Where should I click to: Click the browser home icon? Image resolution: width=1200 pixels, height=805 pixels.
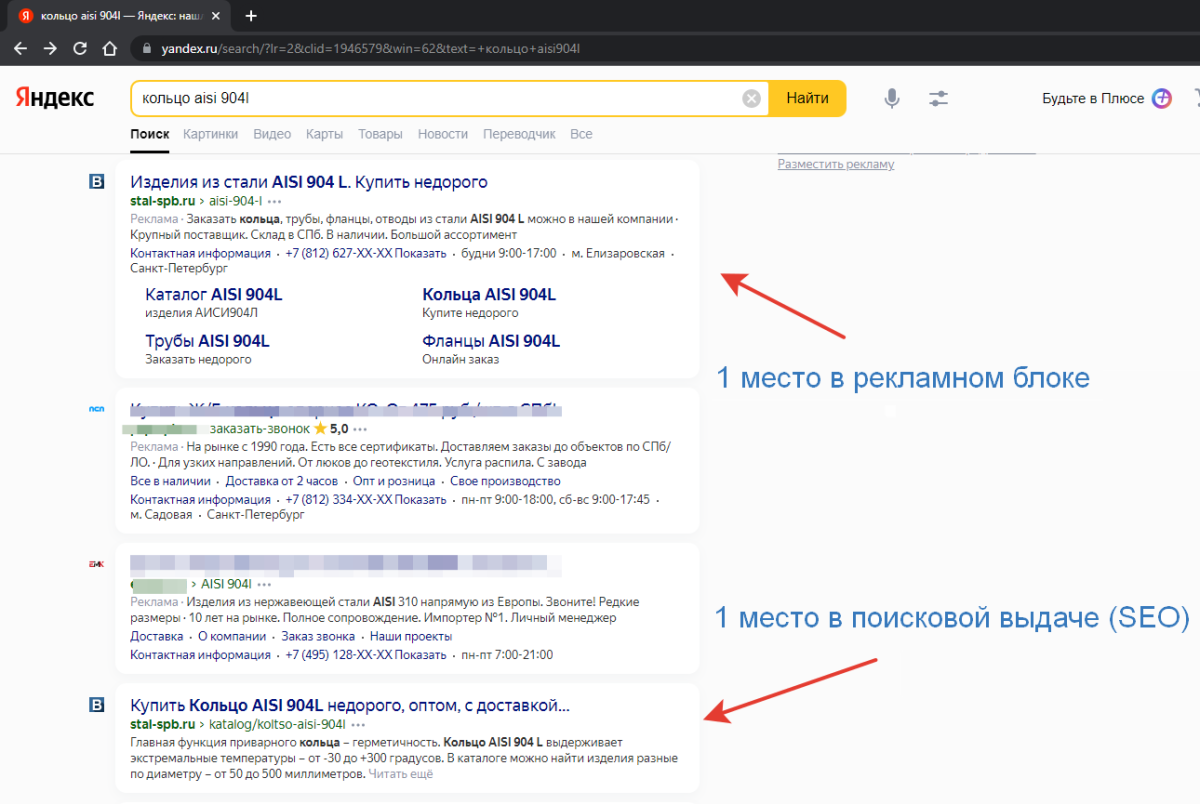[108, 48]
